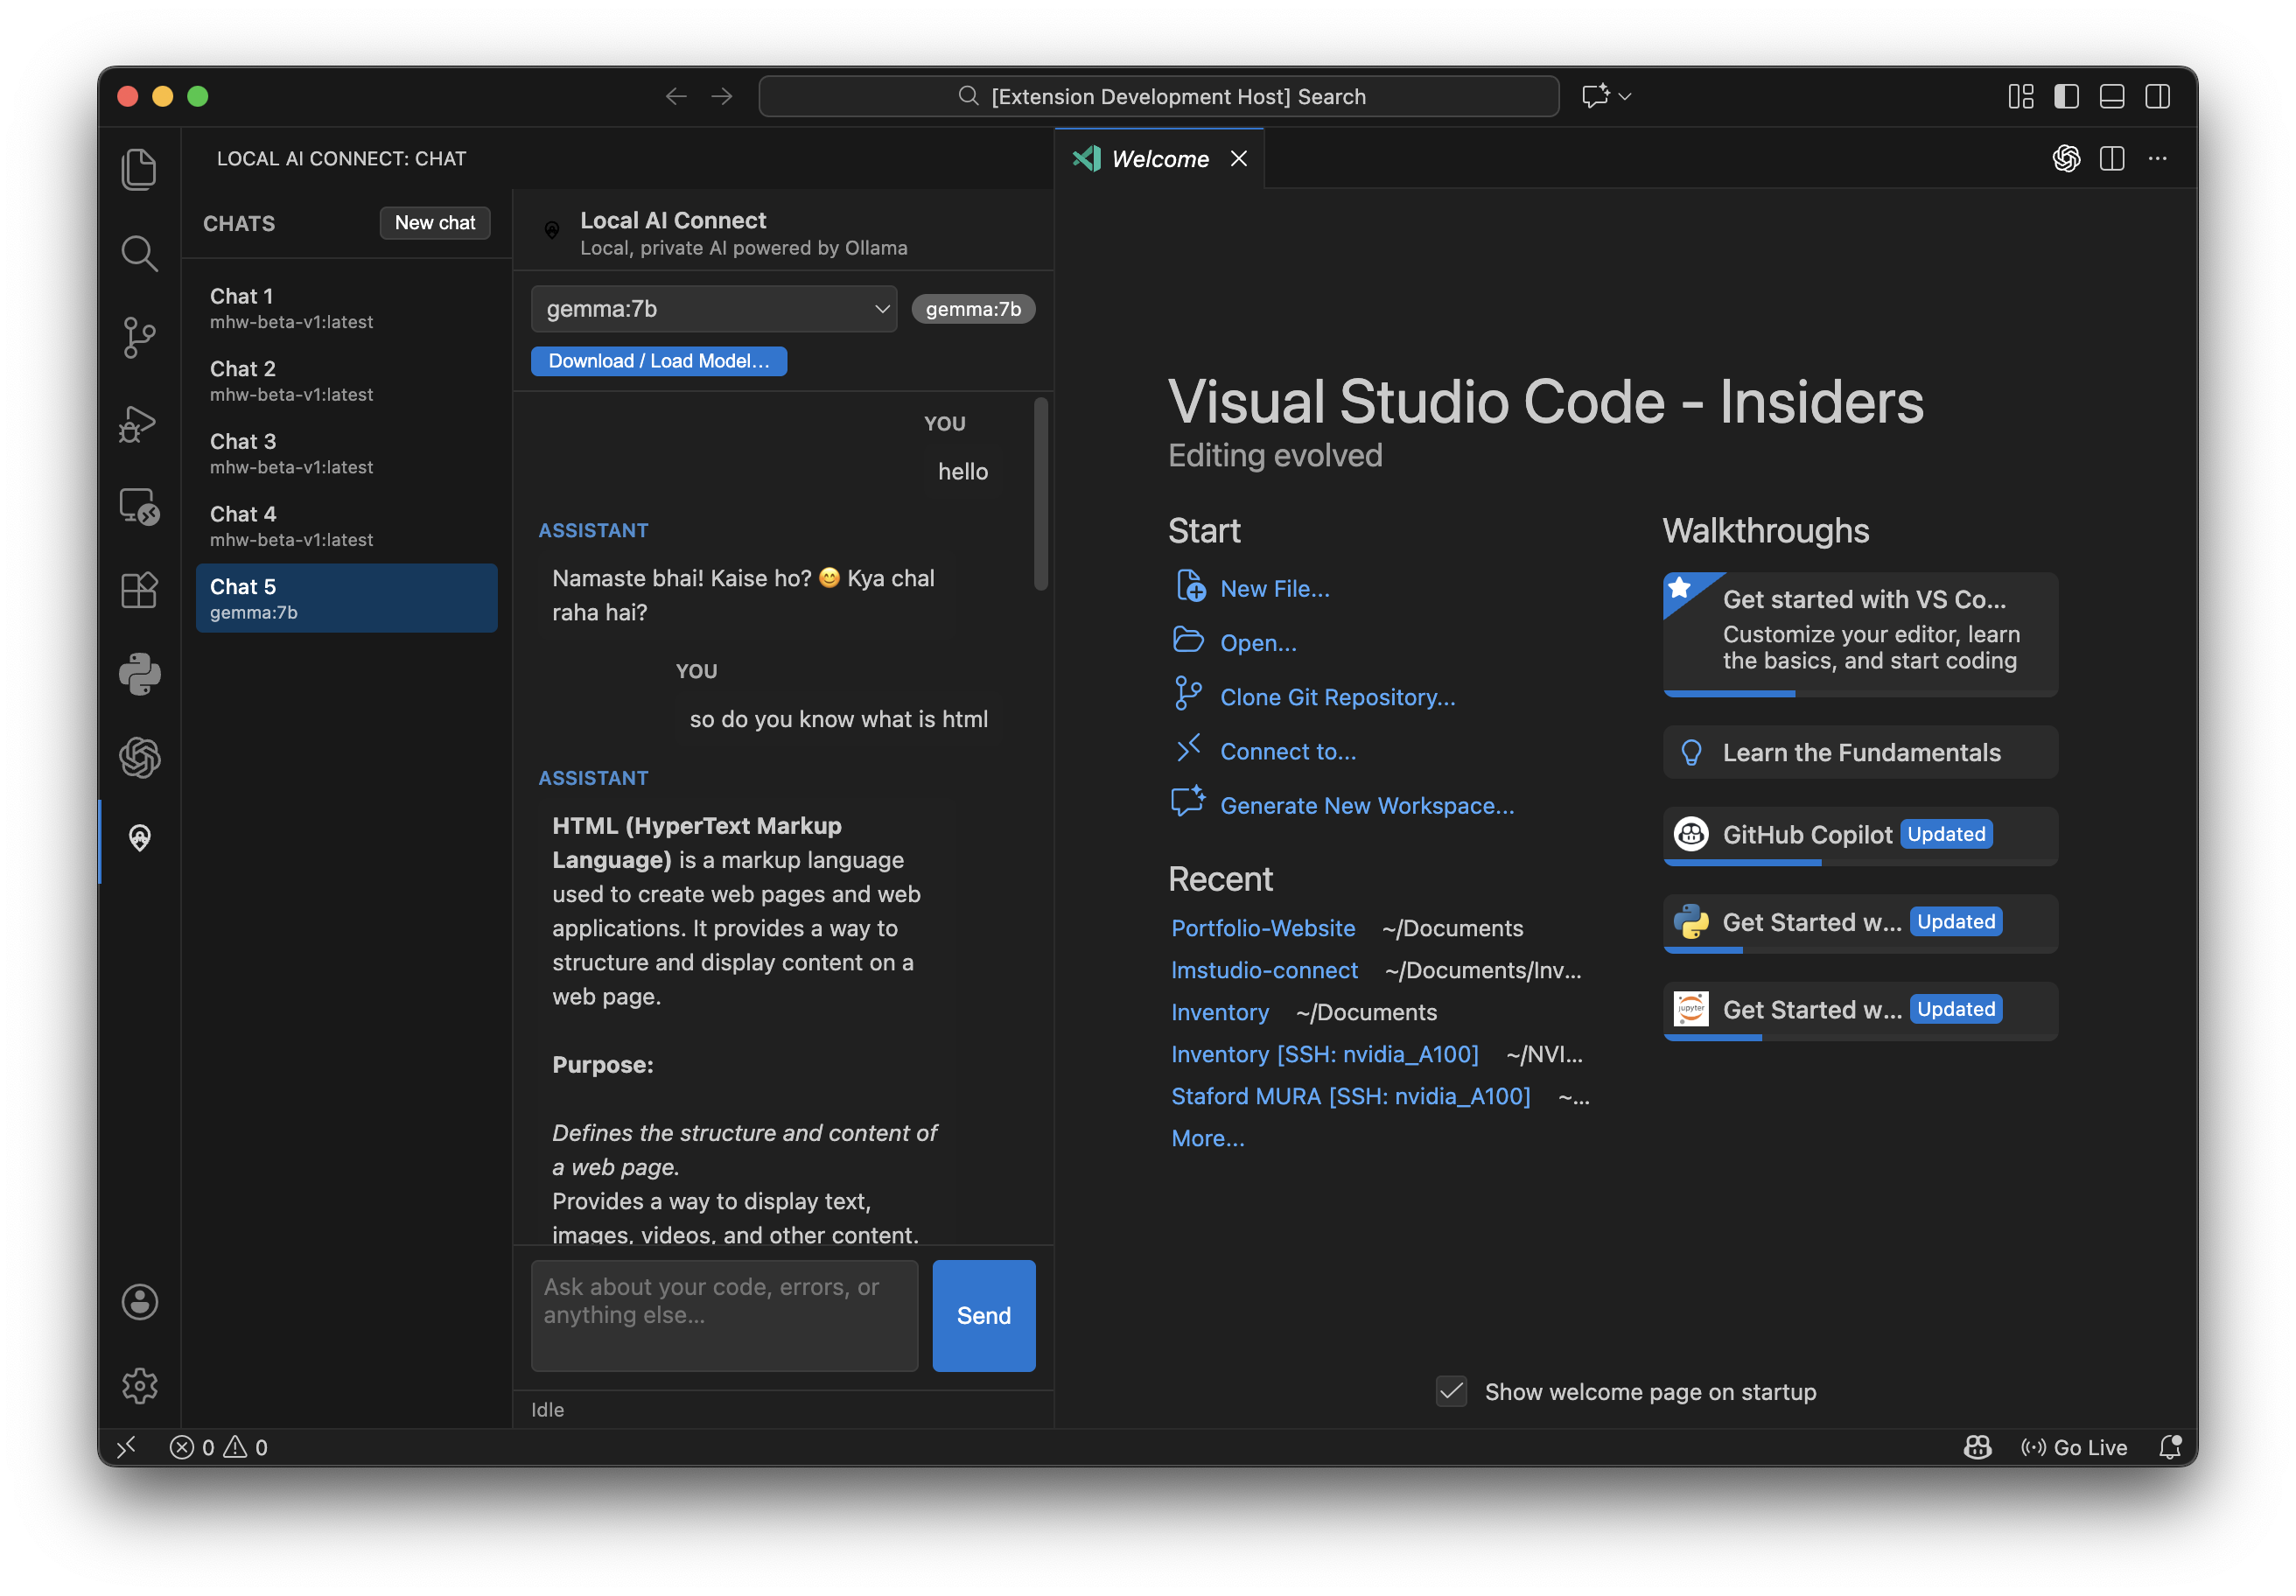Click the Download / Load Model button
This screenshot has width=2296, height=1596.
point(659,361)
